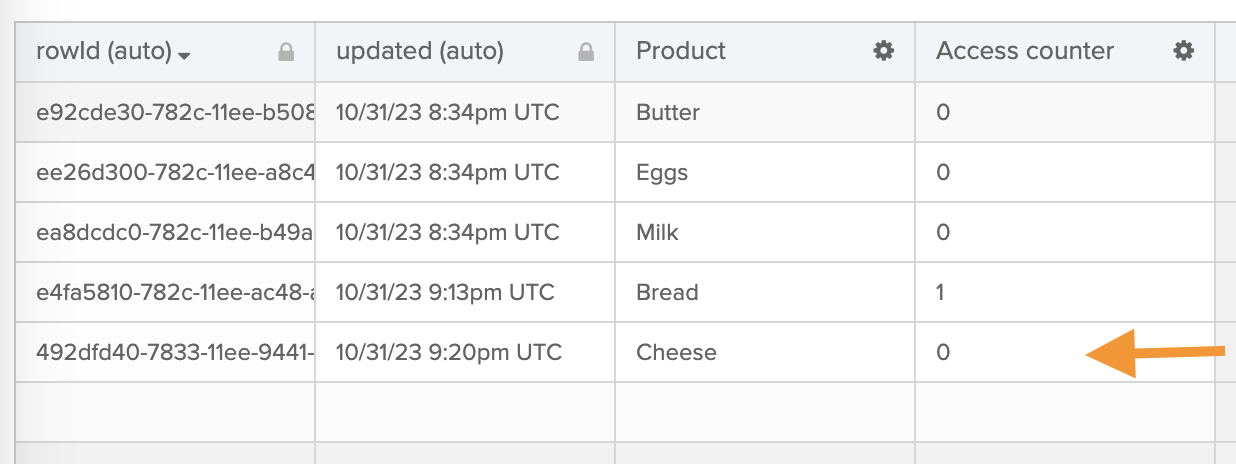Select the Milk product cell
1236x464 pixels.
point(657,232)
